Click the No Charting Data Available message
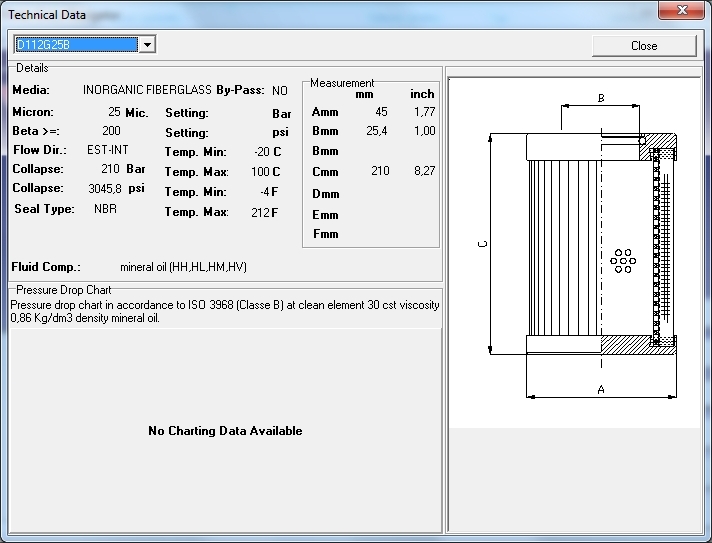 (225, 431)
